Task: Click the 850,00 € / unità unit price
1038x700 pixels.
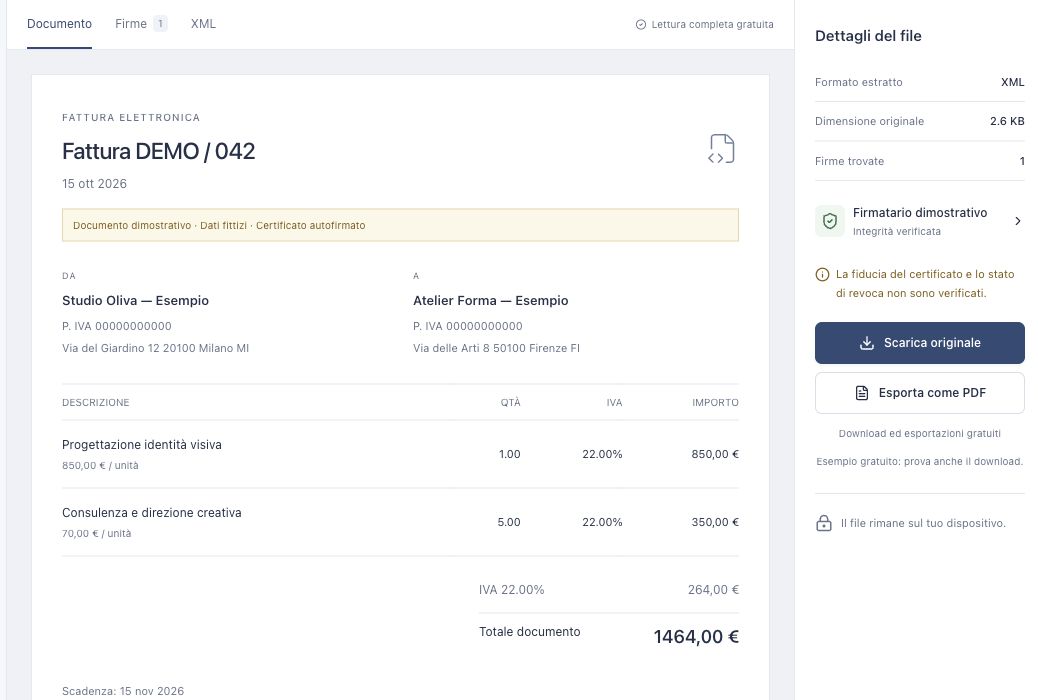Action: (101, 466)
